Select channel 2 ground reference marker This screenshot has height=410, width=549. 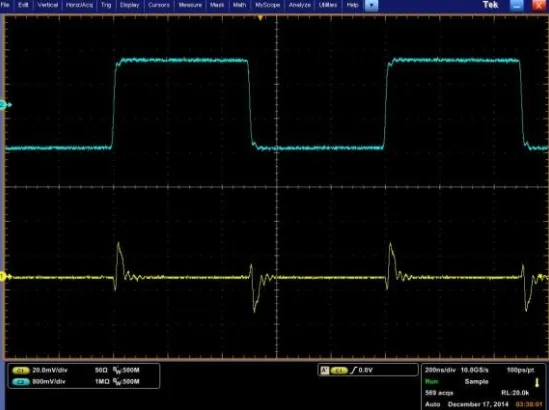[6, 105]
